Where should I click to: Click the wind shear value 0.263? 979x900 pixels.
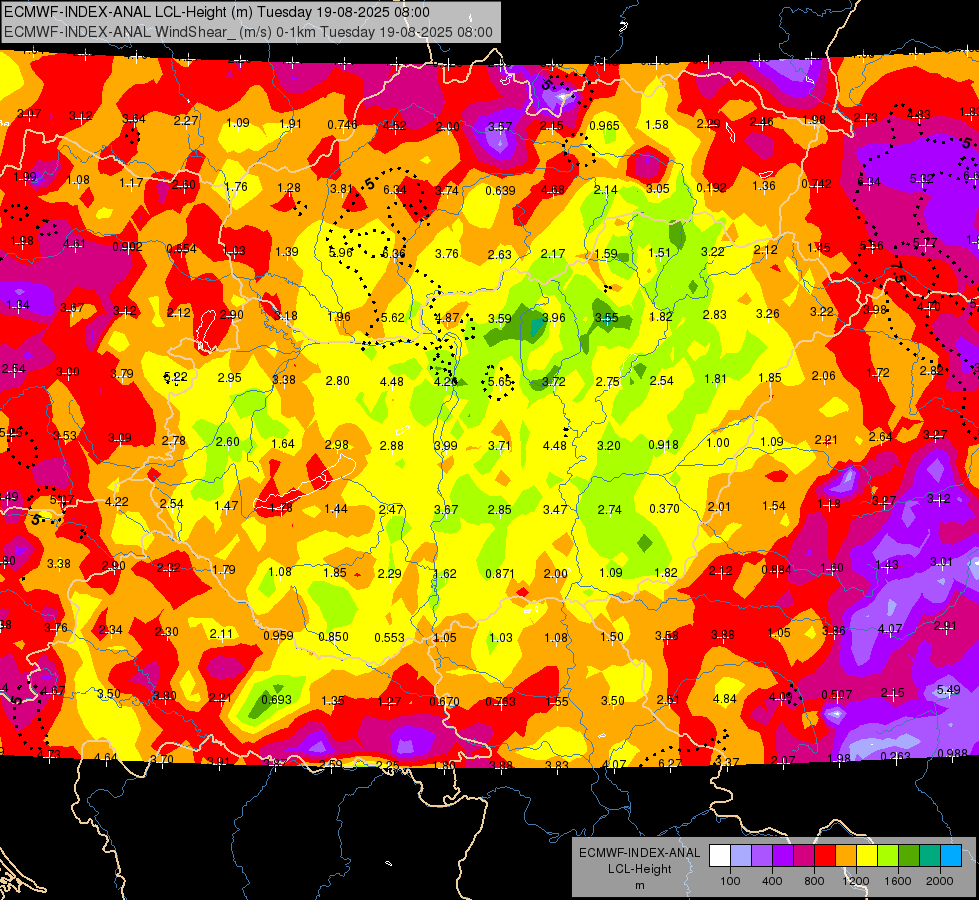[x=895, y=756]
